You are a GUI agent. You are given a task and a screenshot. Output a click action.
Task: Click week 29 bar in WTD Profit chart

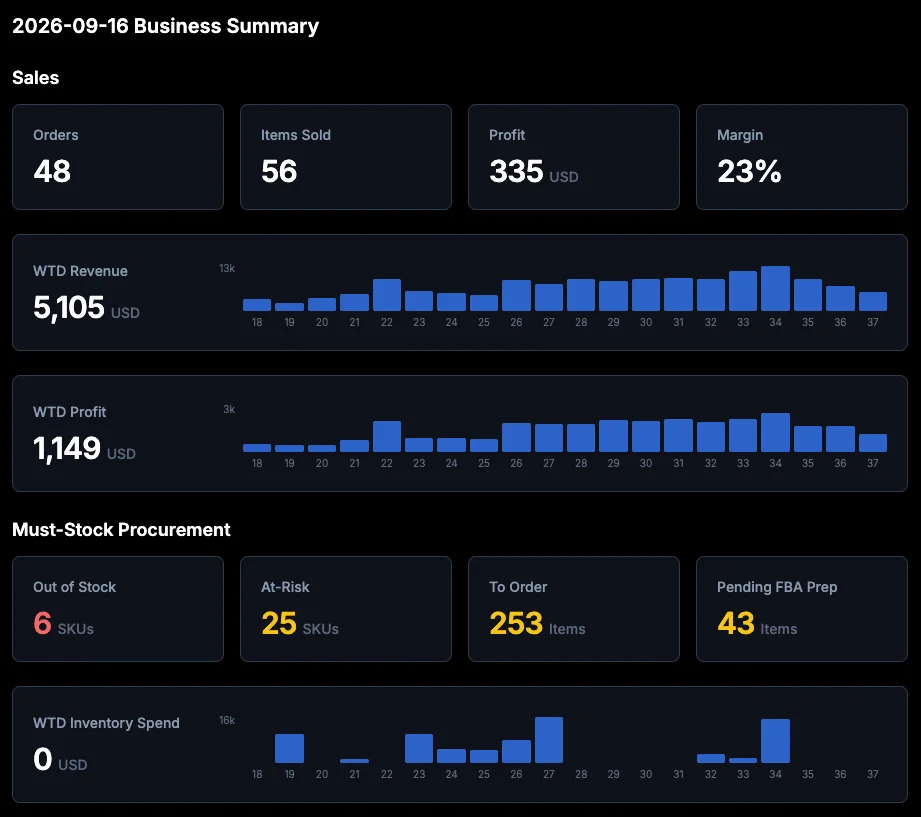click(613, 436)
